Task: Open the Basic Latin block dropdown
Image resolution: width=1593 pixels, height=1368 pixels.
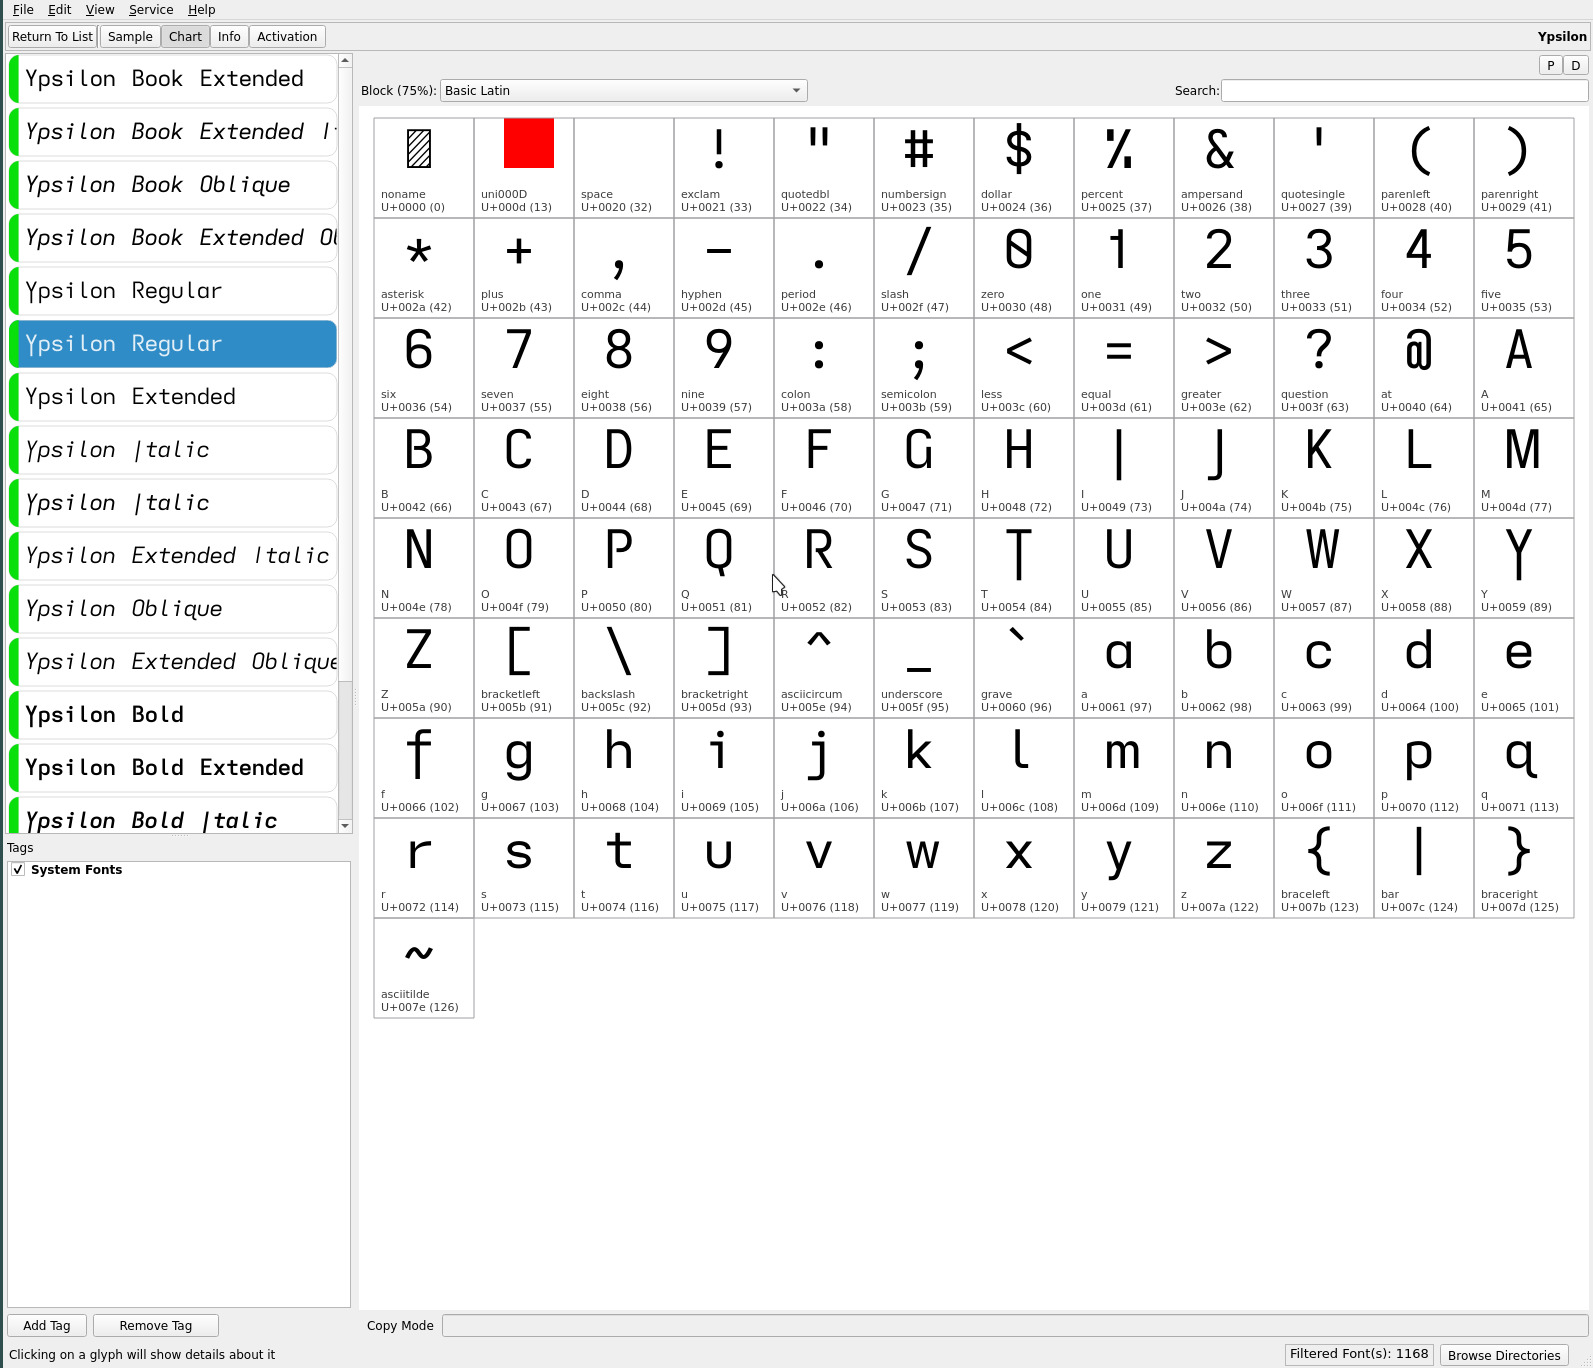Action: pyautogui.click(x=623, y=90)
